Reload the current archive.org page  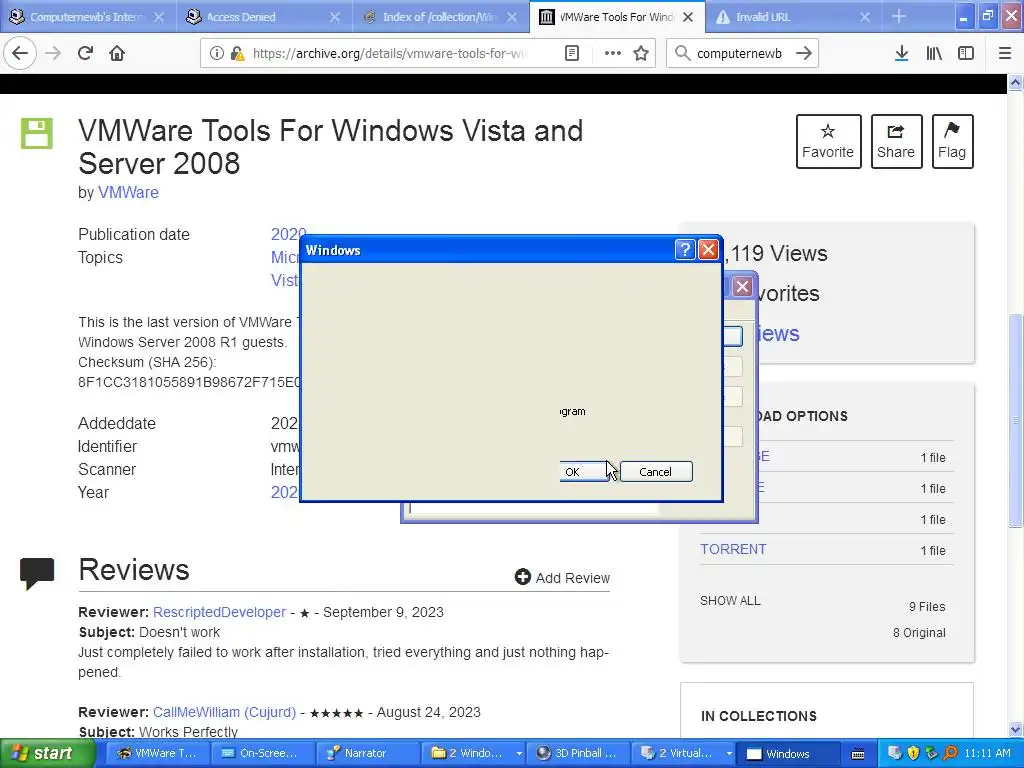(85, 53)
